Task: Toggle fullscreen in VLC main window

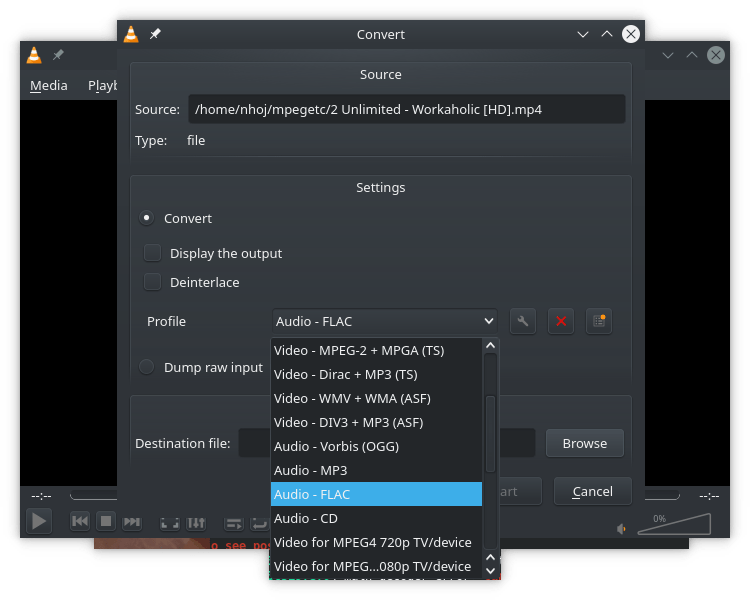Action: click(170, 523)
